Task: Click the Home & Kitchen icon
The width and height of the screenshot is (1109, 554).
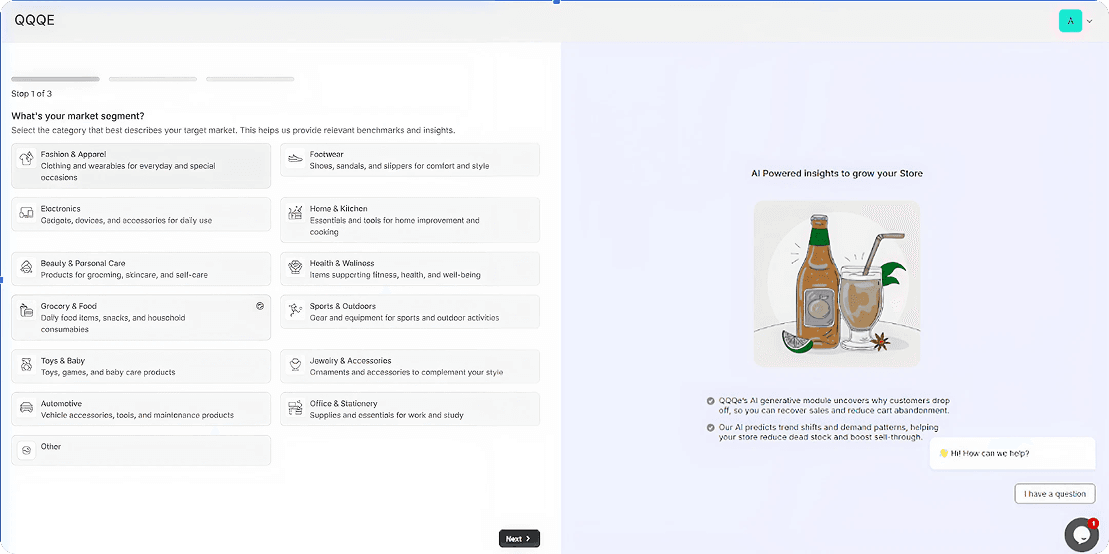Action: tap(295, 213)
